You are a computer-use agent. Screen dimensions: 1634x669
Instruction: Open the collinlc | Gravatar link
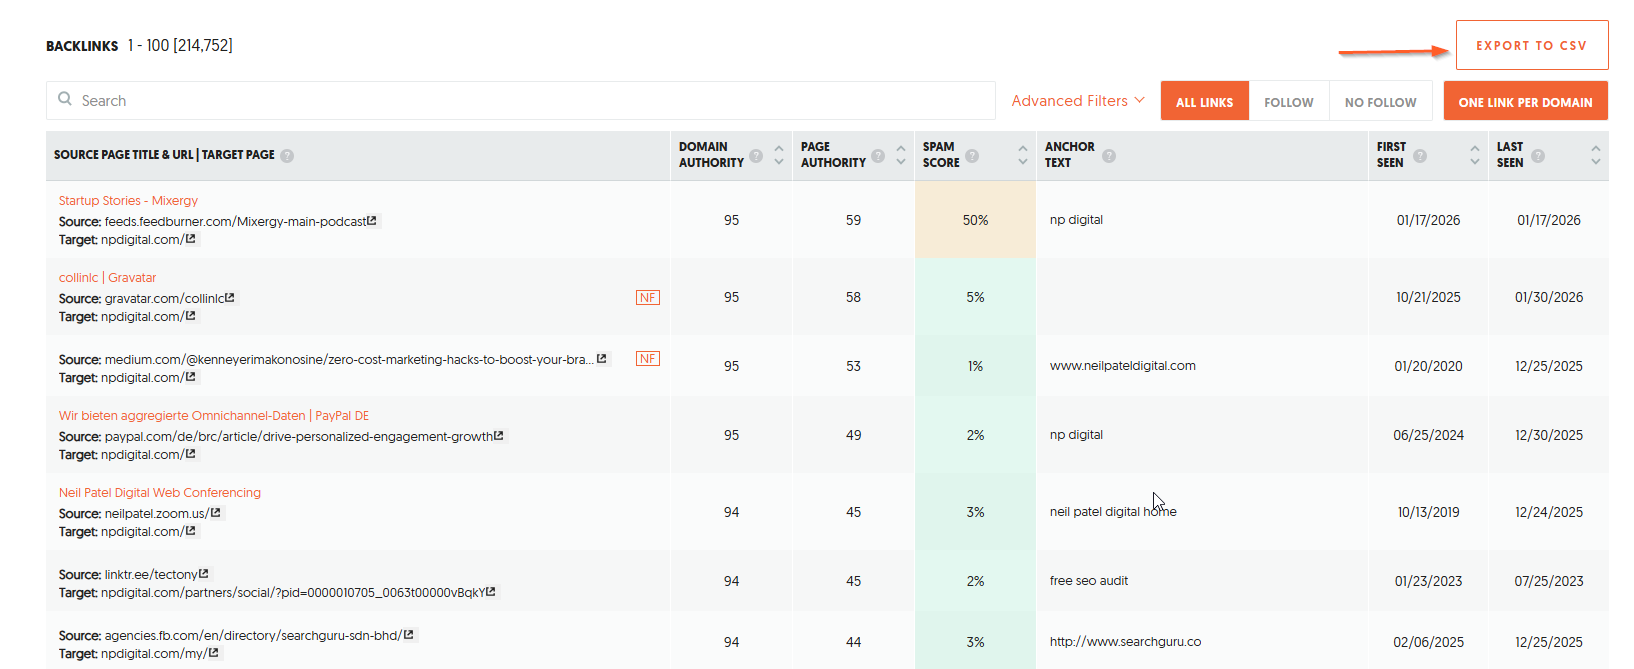(107, 278)
